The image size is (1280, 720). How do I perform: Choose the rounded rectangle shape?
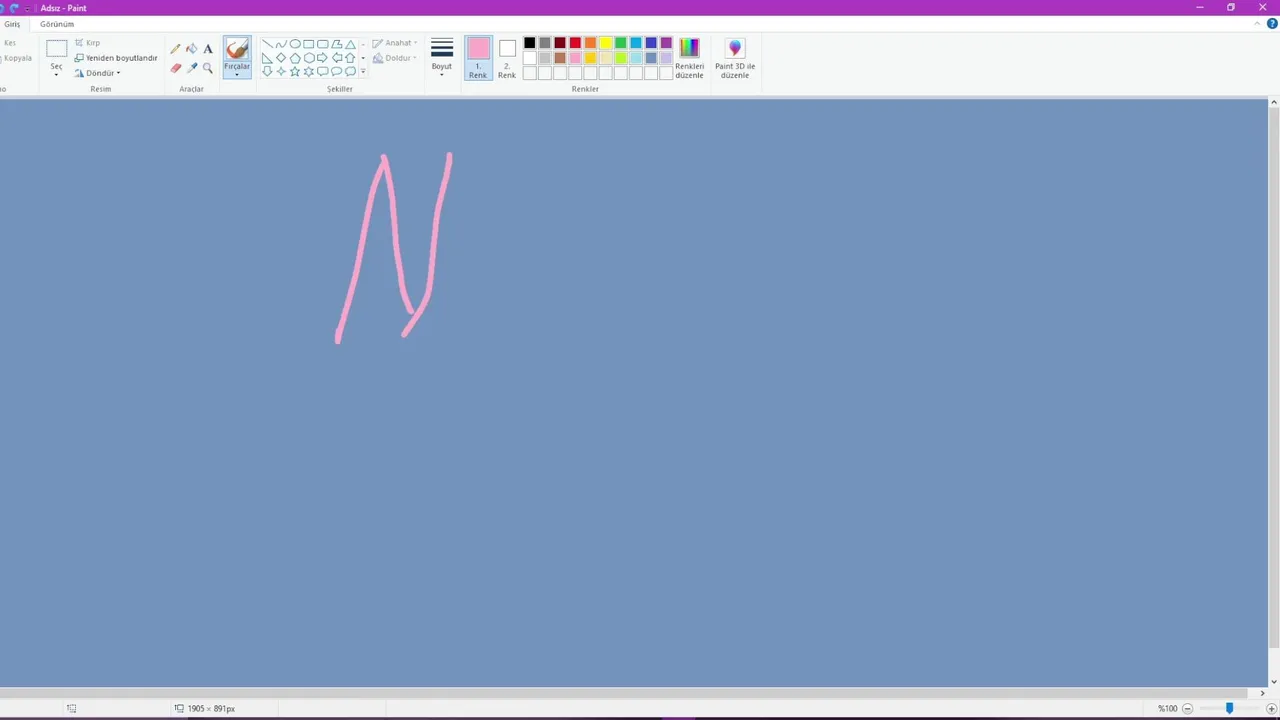point(323,44)
